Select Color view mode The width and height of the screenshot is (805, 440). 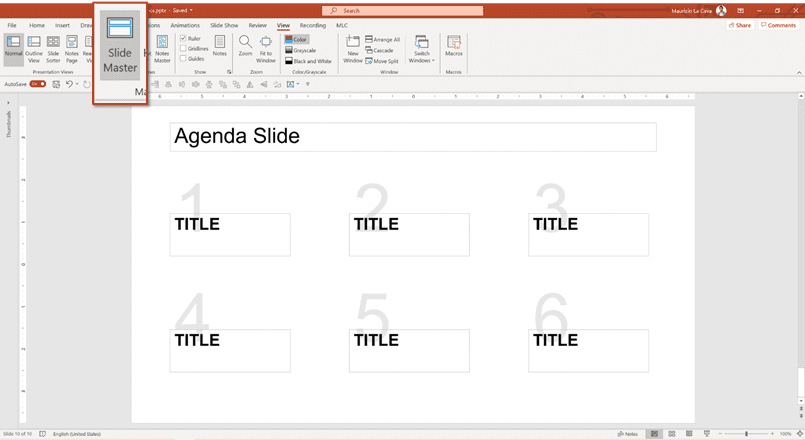[x=296, y=40]
